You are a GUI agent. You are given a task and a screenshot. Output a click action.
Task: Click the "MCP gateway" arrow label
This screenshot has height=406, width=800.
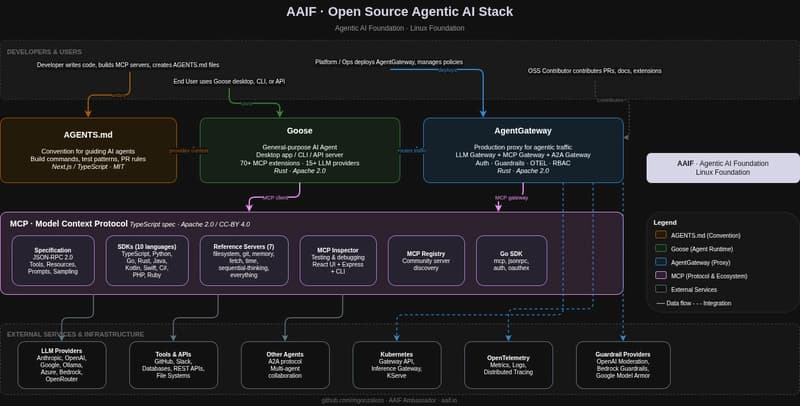tap(512, 197)
